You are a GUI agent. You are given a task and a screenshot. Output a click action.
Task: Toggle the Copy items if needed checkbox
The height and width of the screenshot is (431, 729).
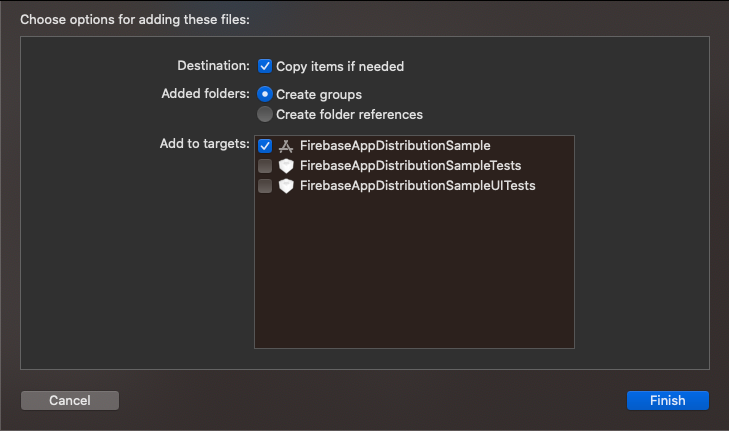click(265, 66)
